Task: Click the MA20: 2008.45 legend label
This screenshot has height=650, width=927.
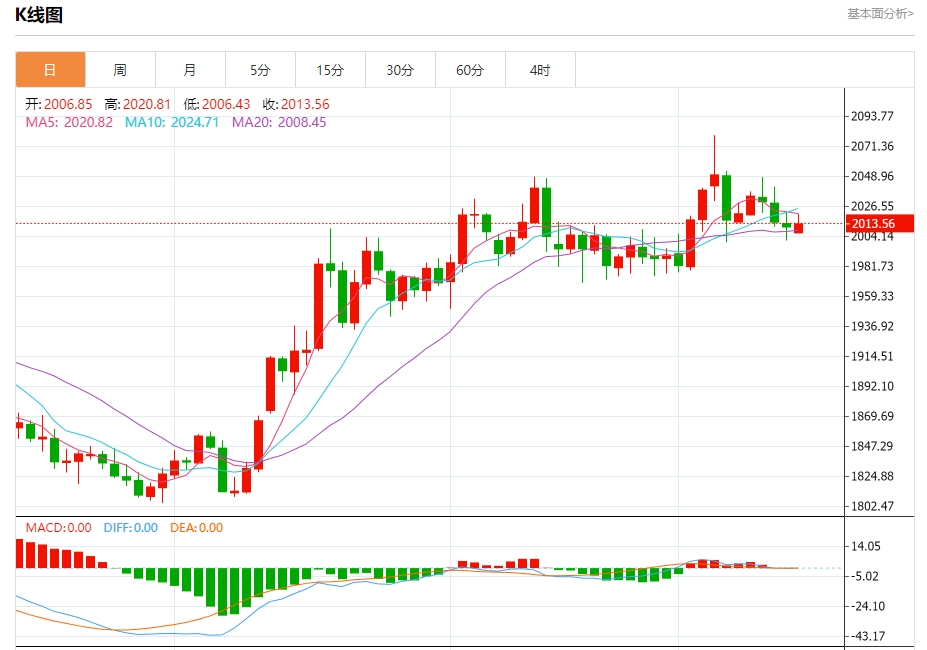Action: coord(278,122)
